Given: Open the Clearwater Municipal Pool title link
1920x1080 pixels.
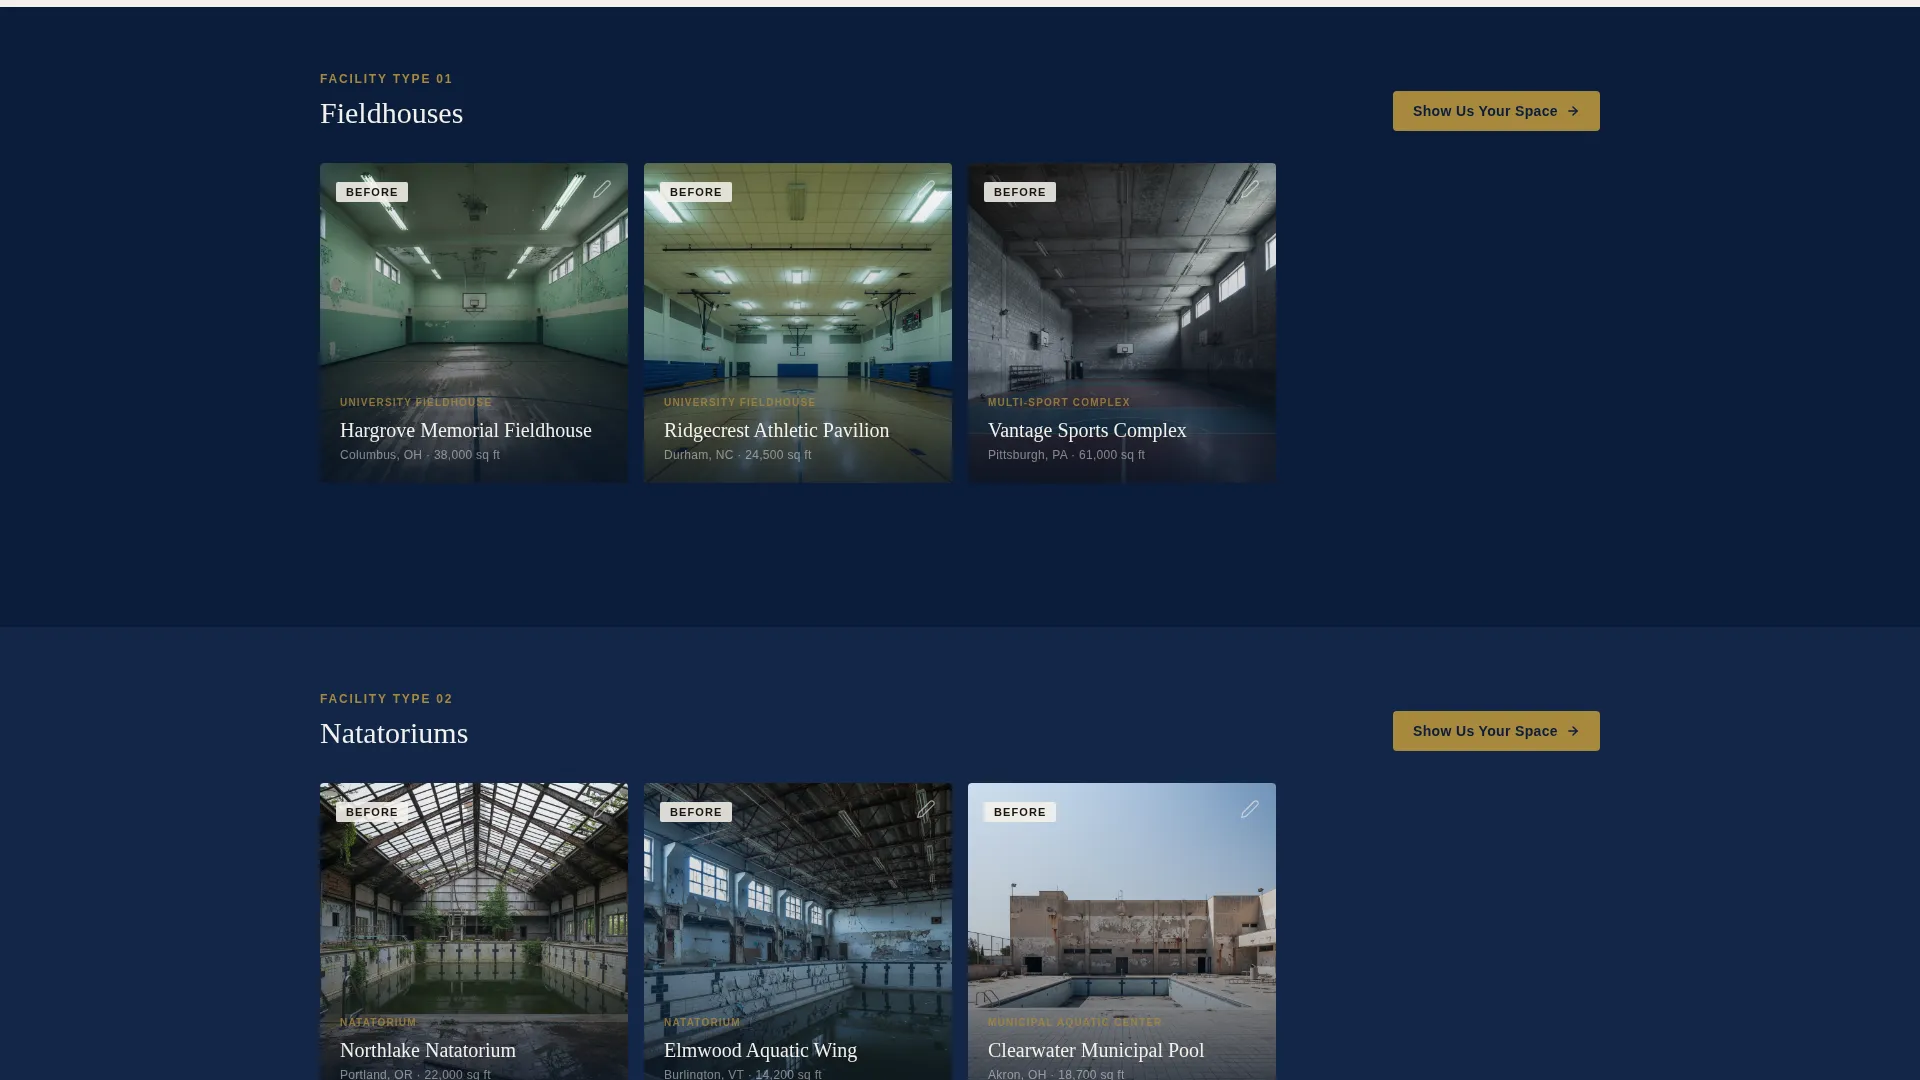Looking at the screenshot, I should point(1096,1050).
